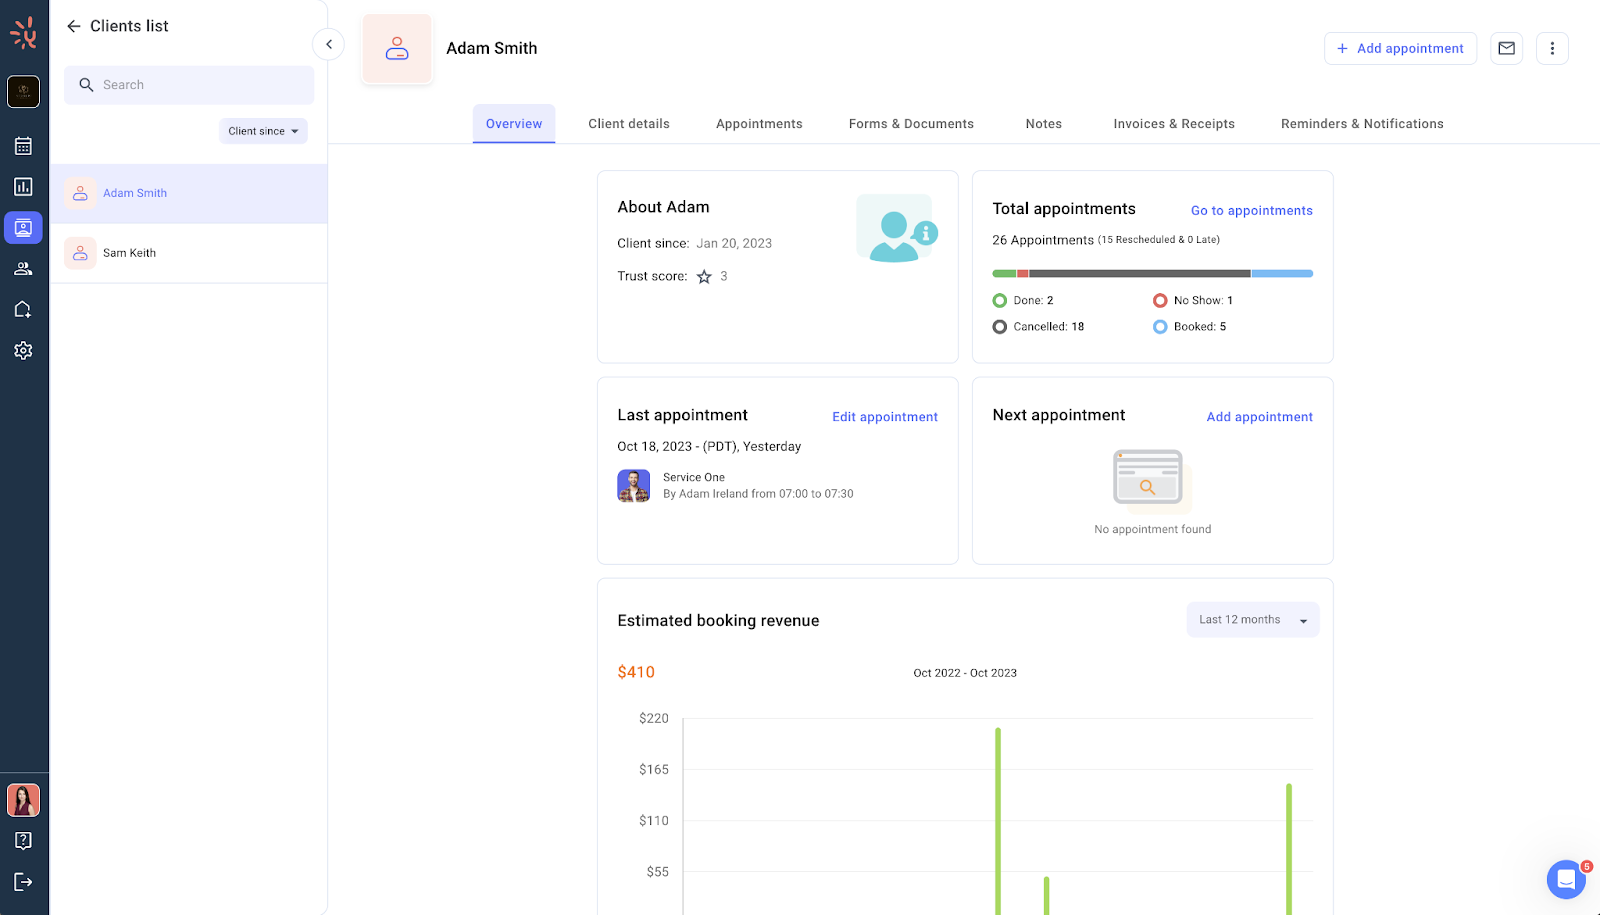Screen dimensions: 1600x915
Task: Click the Go to appointments link
Action: (1251, 211)
